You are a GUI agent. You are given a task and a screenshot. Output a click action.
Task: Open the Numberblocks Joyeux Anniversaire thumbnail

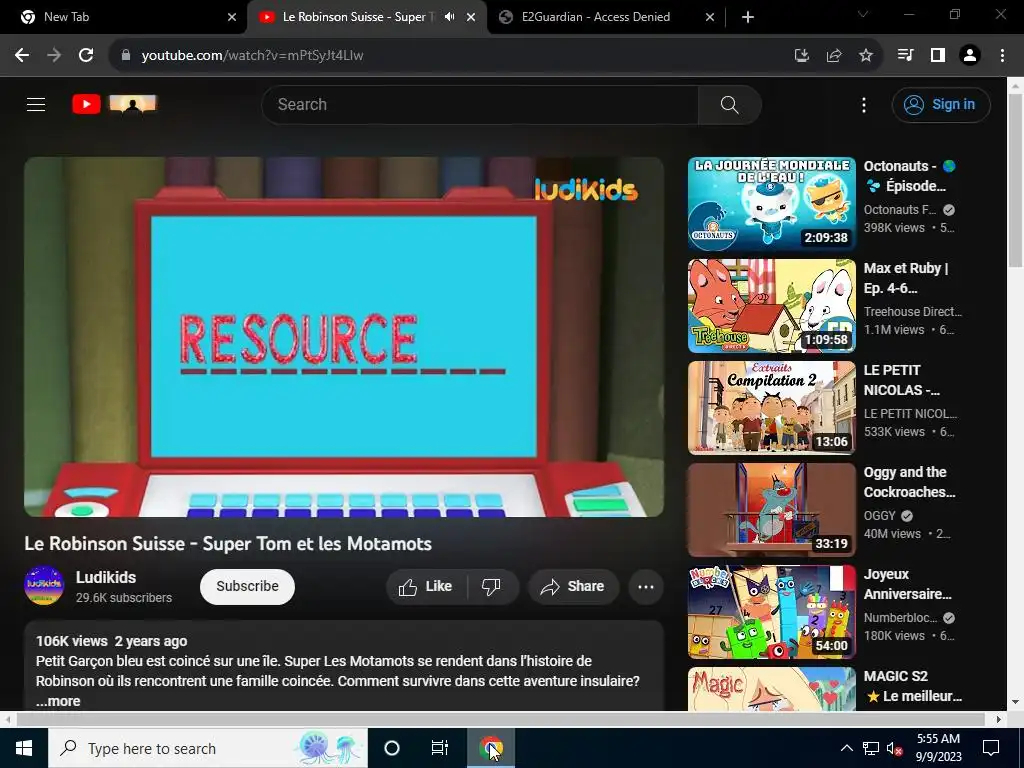(771, 612)
